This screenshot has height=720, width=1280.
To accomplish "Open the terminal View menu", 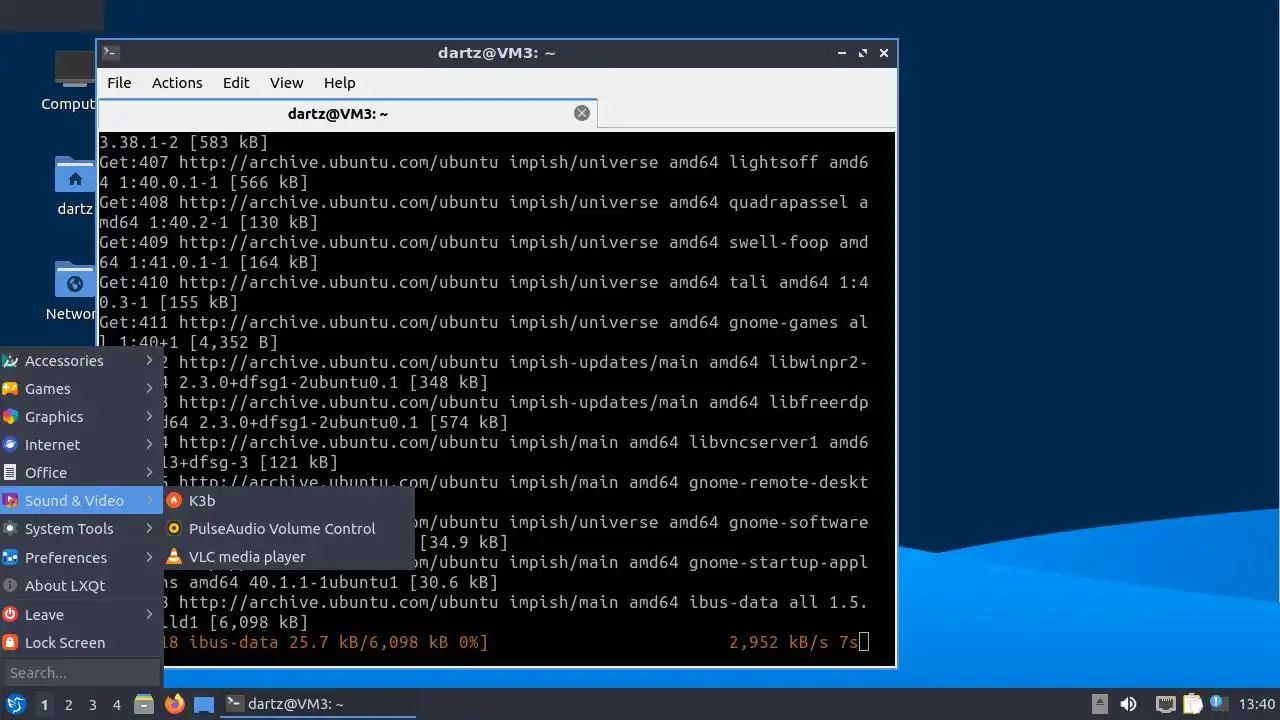I will tap(286, 83).
